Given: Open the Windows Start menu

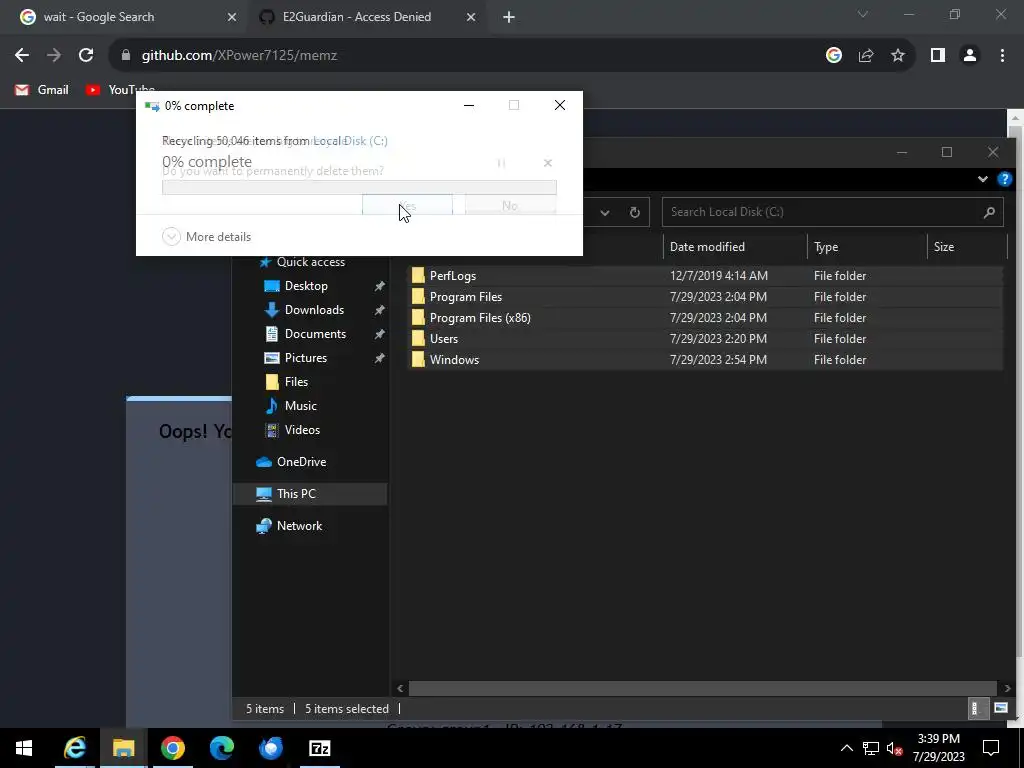Looking at the screenshot, I should click(24, 748).
